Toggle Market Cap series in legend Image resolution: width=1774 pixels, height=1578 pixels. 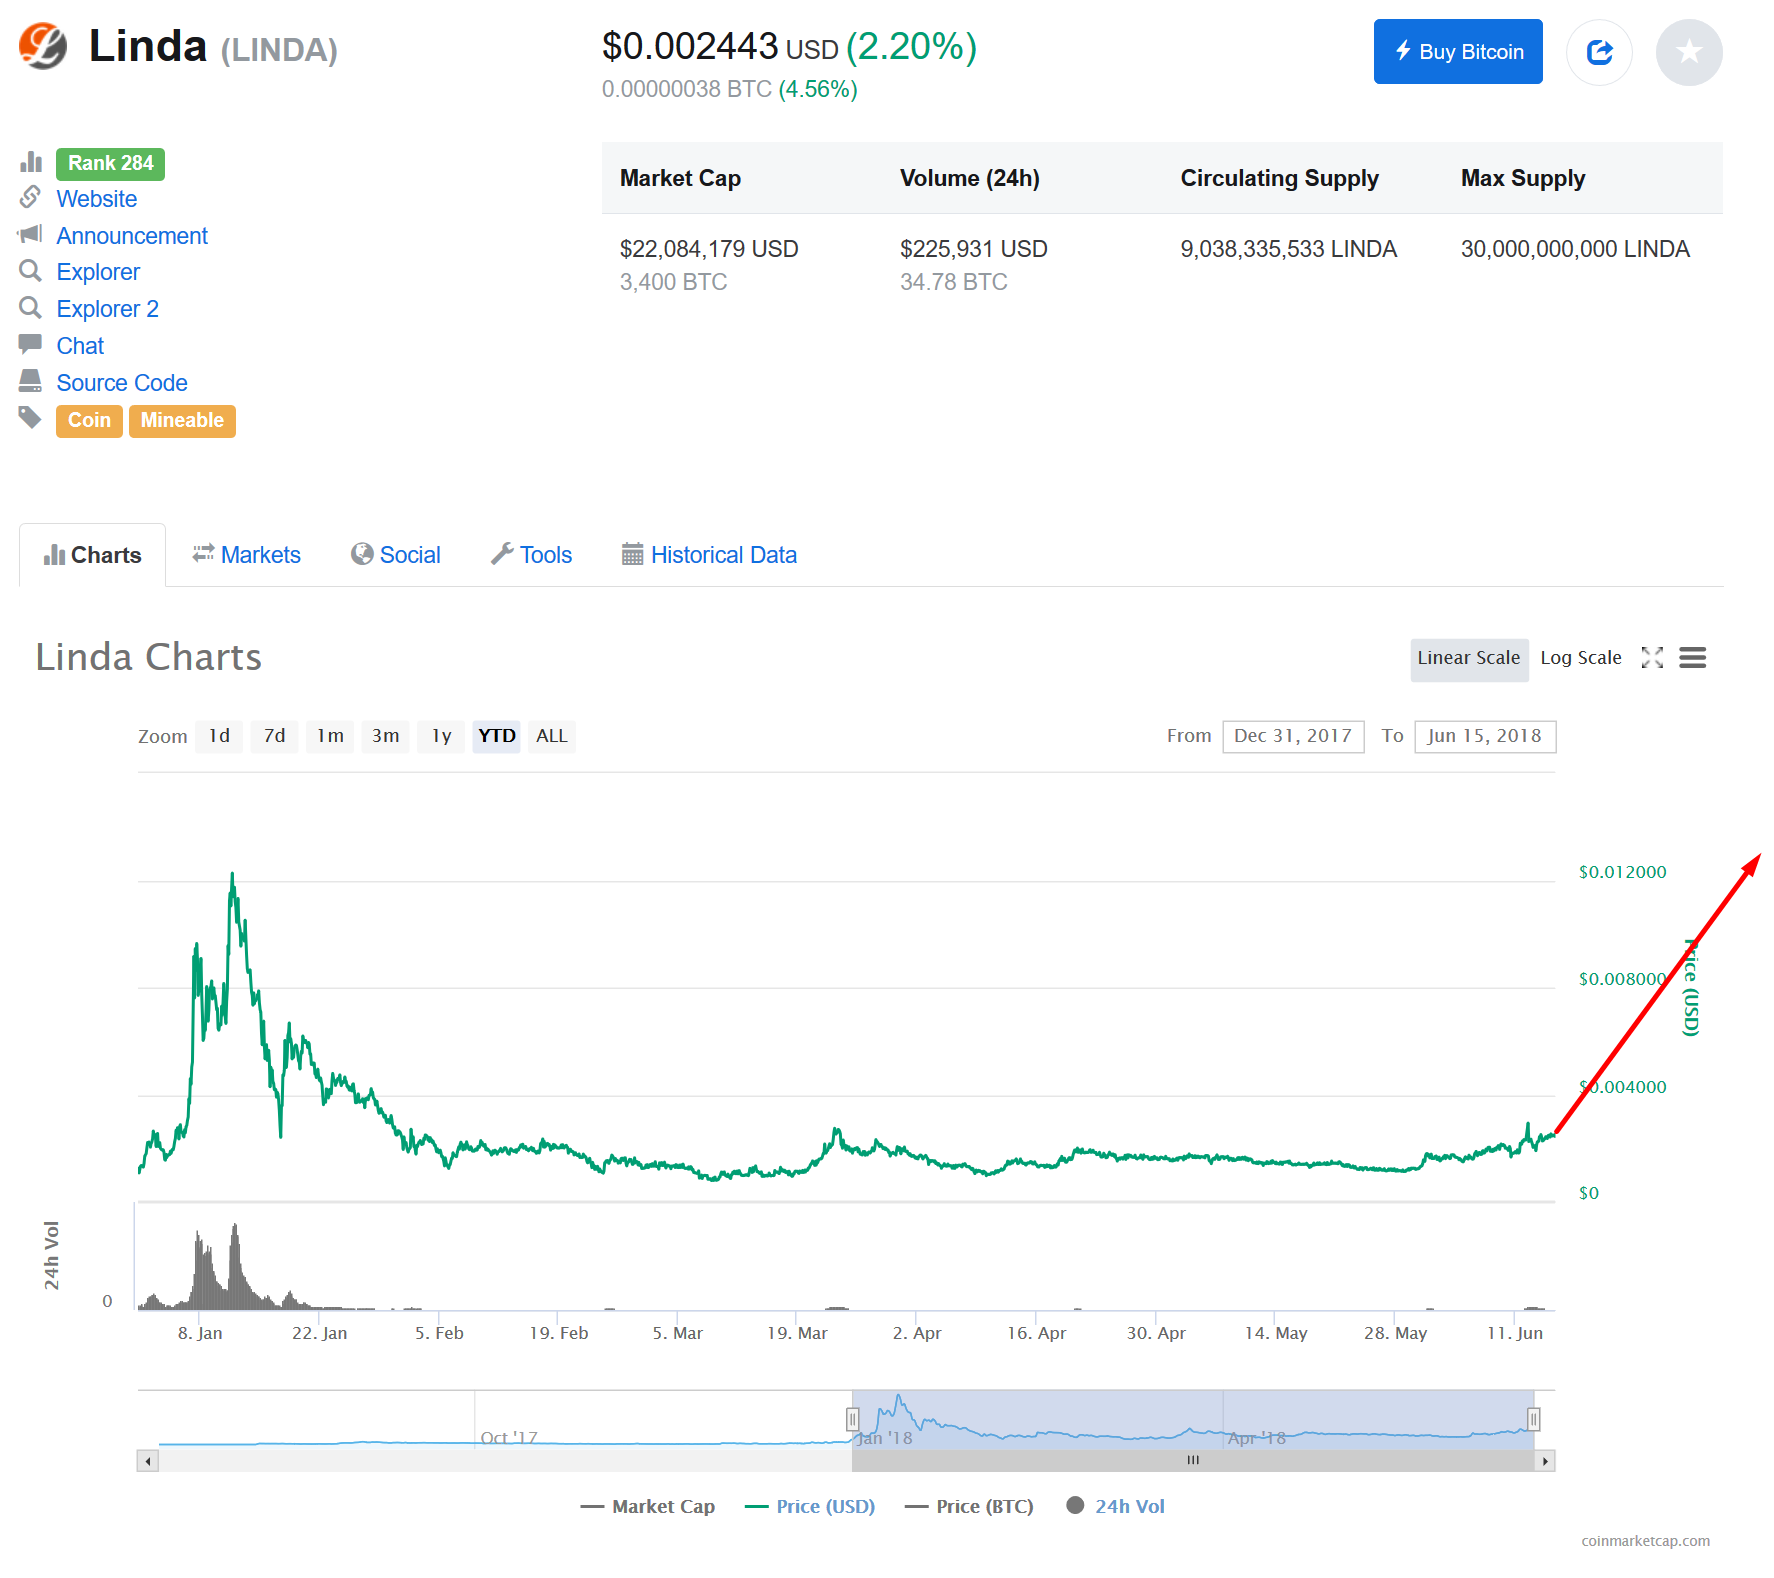pyautogui.click(x=648, y=1507)
